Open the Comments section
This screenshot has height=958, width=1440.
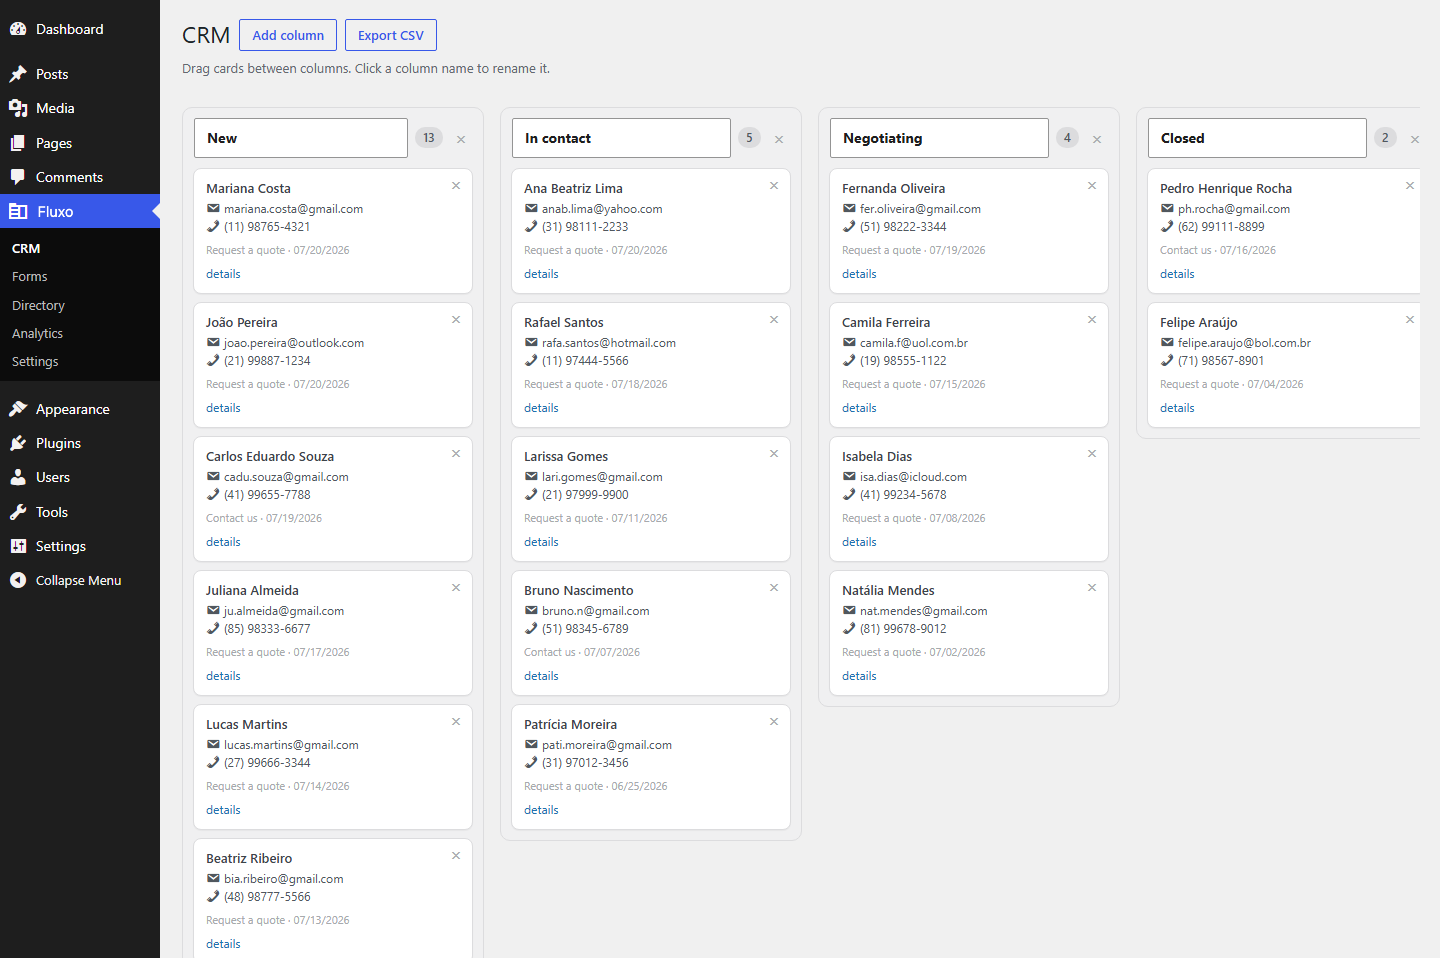(x=80, y=177)
